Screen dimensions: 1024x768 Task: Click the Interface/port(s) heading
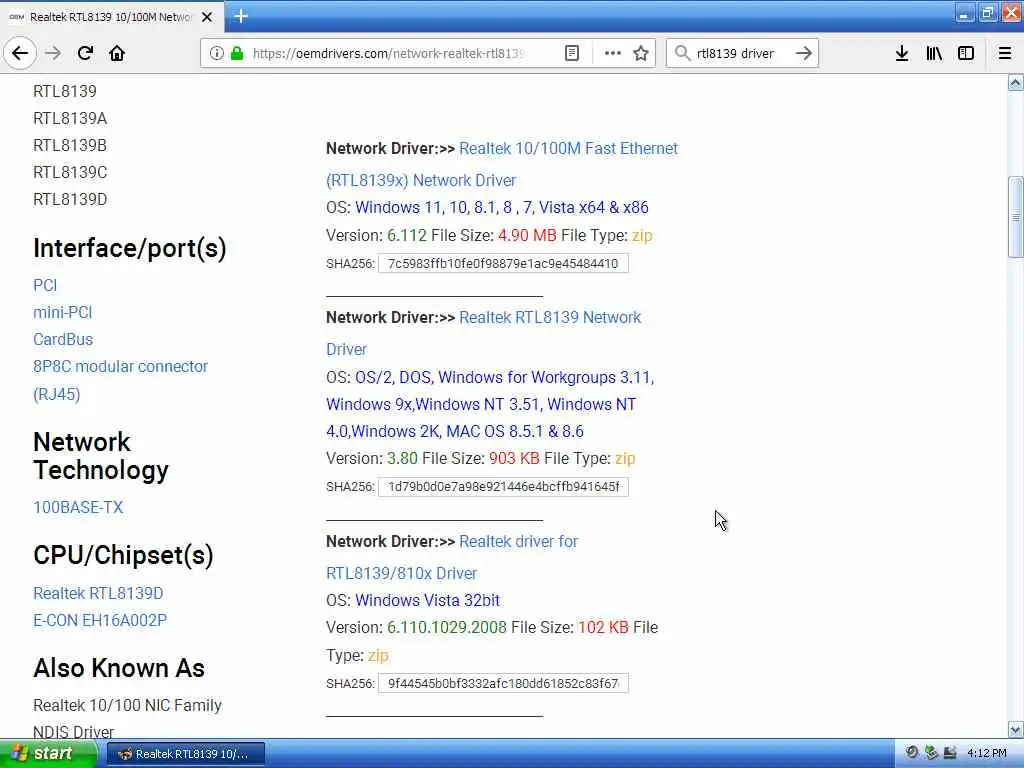coord(130,248)
